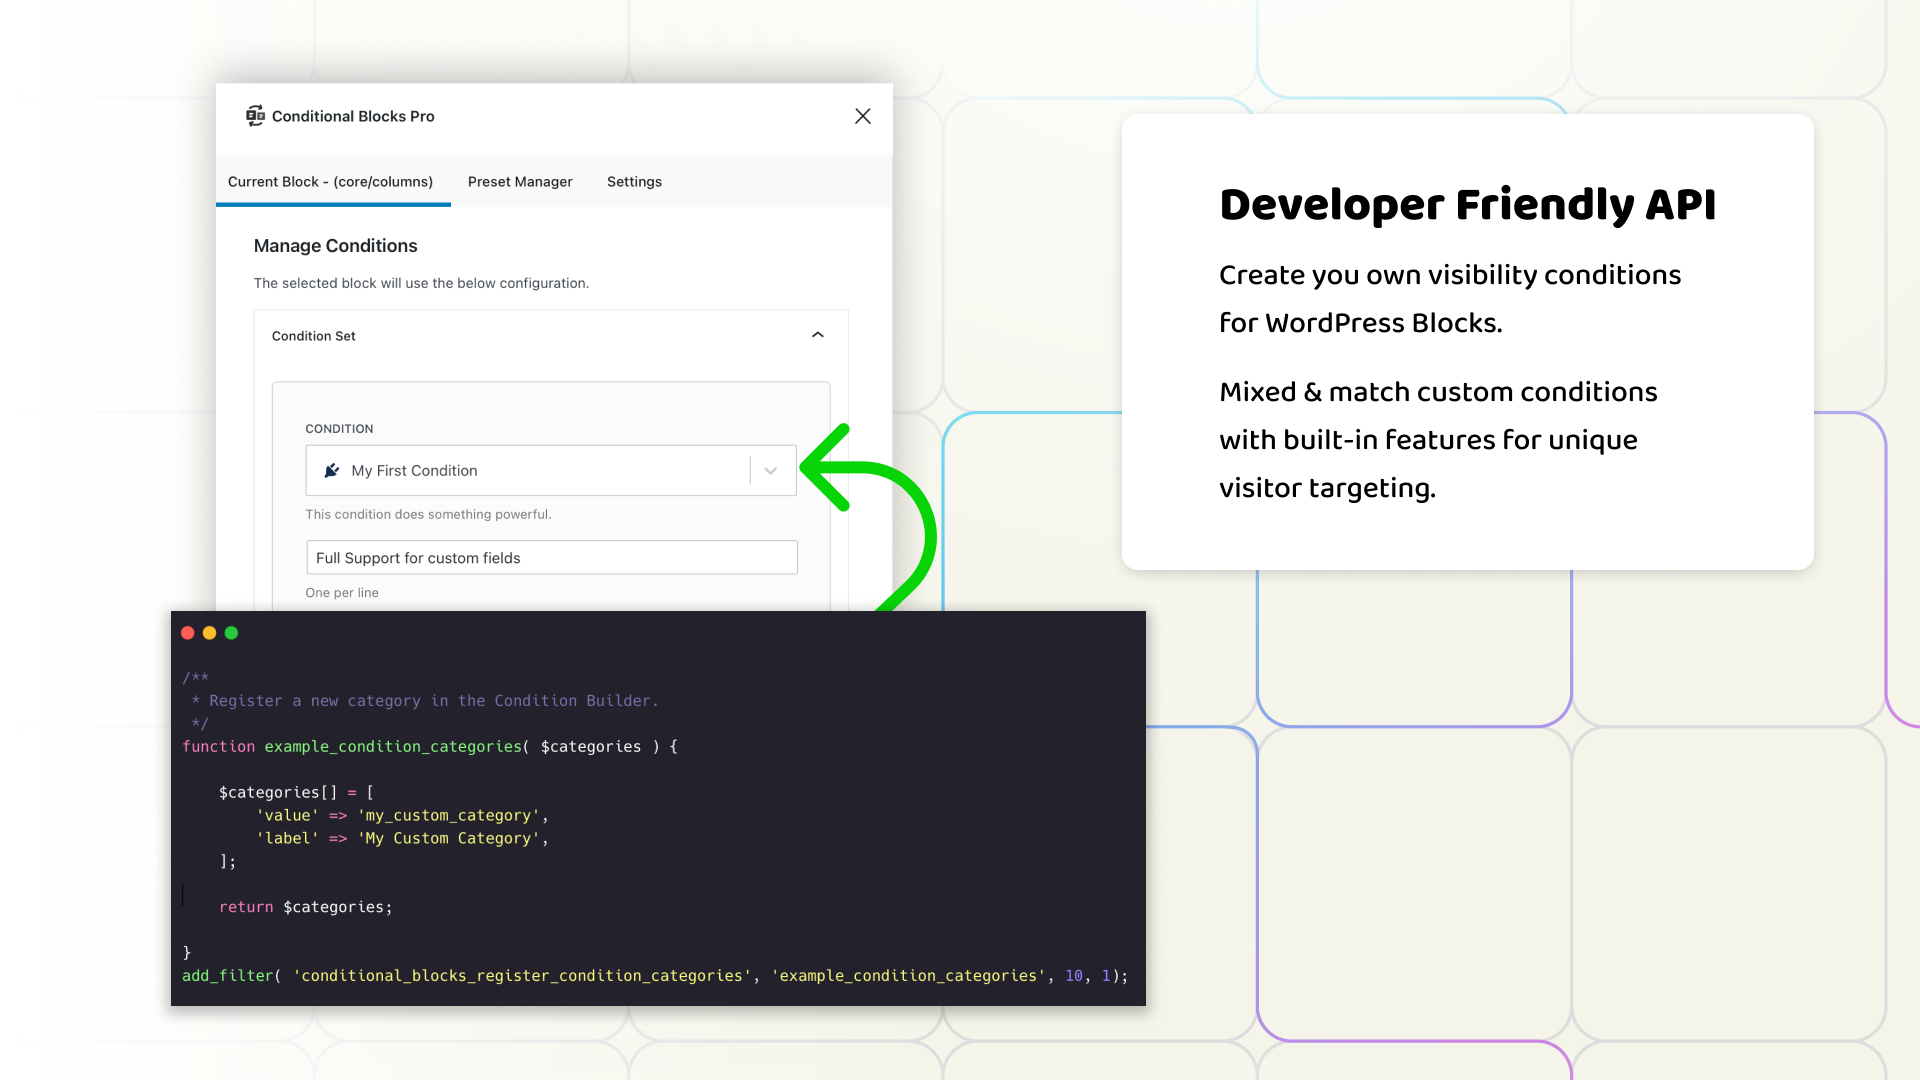Focus the Full Support for custom fields input
Screen dimensions: 1920x1080
tap(551, 557)
